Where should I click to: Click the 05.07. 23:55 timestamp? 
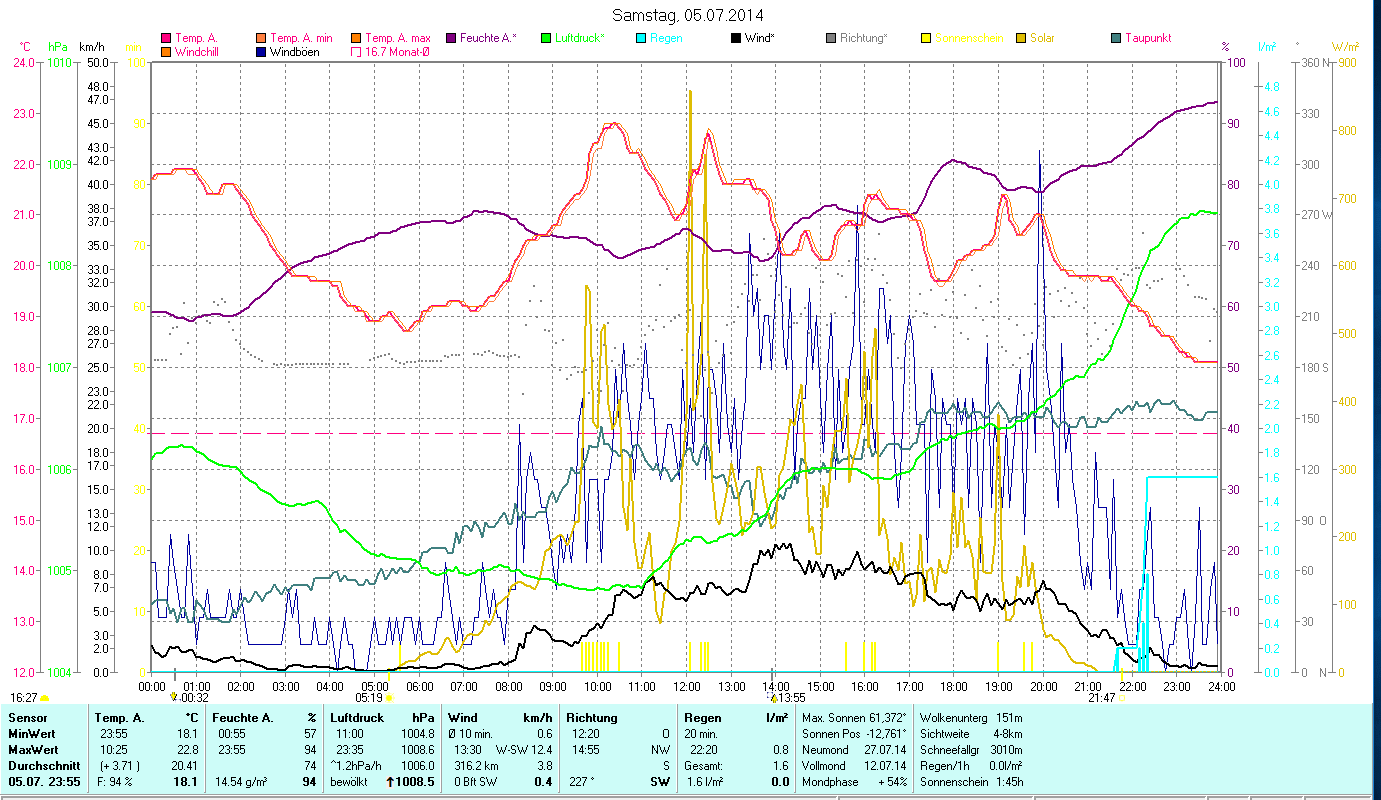[44, 782]
